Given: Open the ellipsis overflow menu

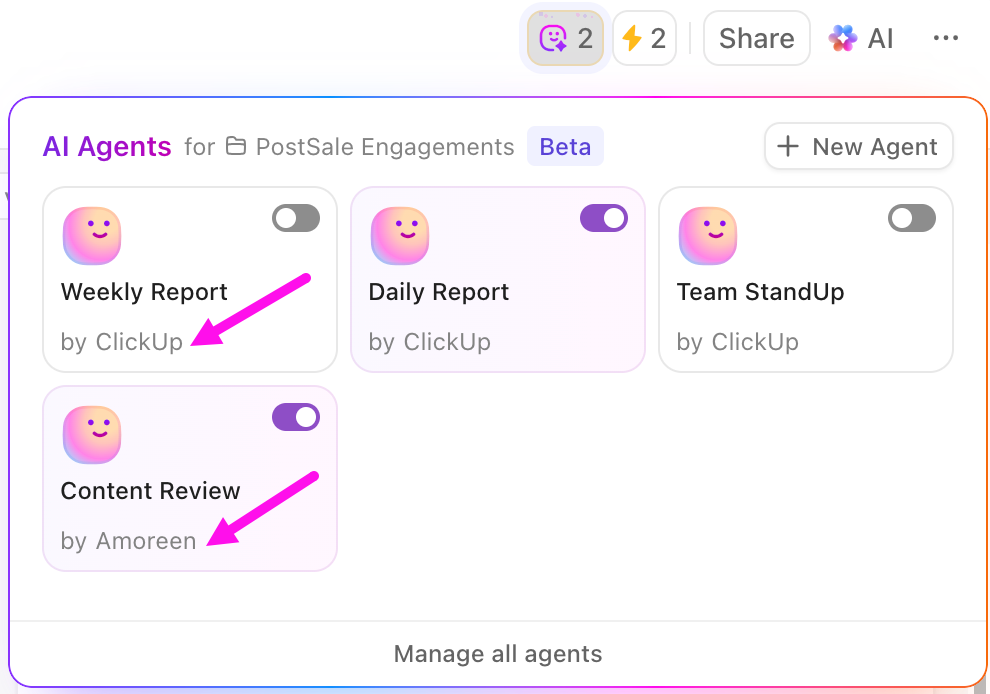Looking at the screenshot, I should pyautogui.click(x=945, y=38).
